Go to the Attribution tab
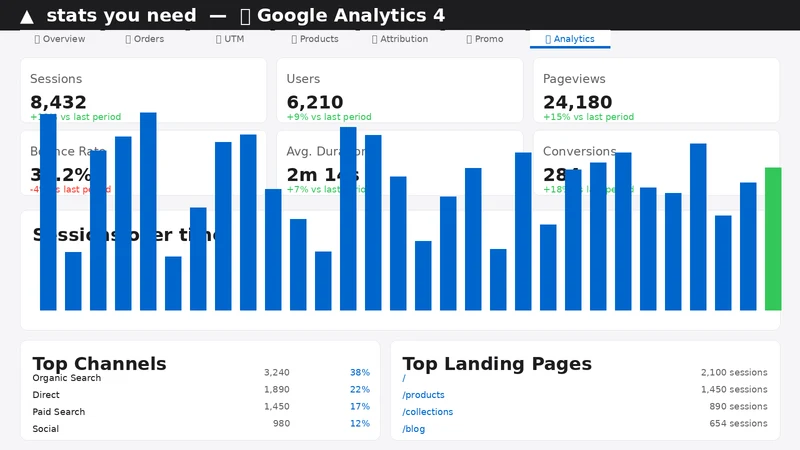 point(400,39)
